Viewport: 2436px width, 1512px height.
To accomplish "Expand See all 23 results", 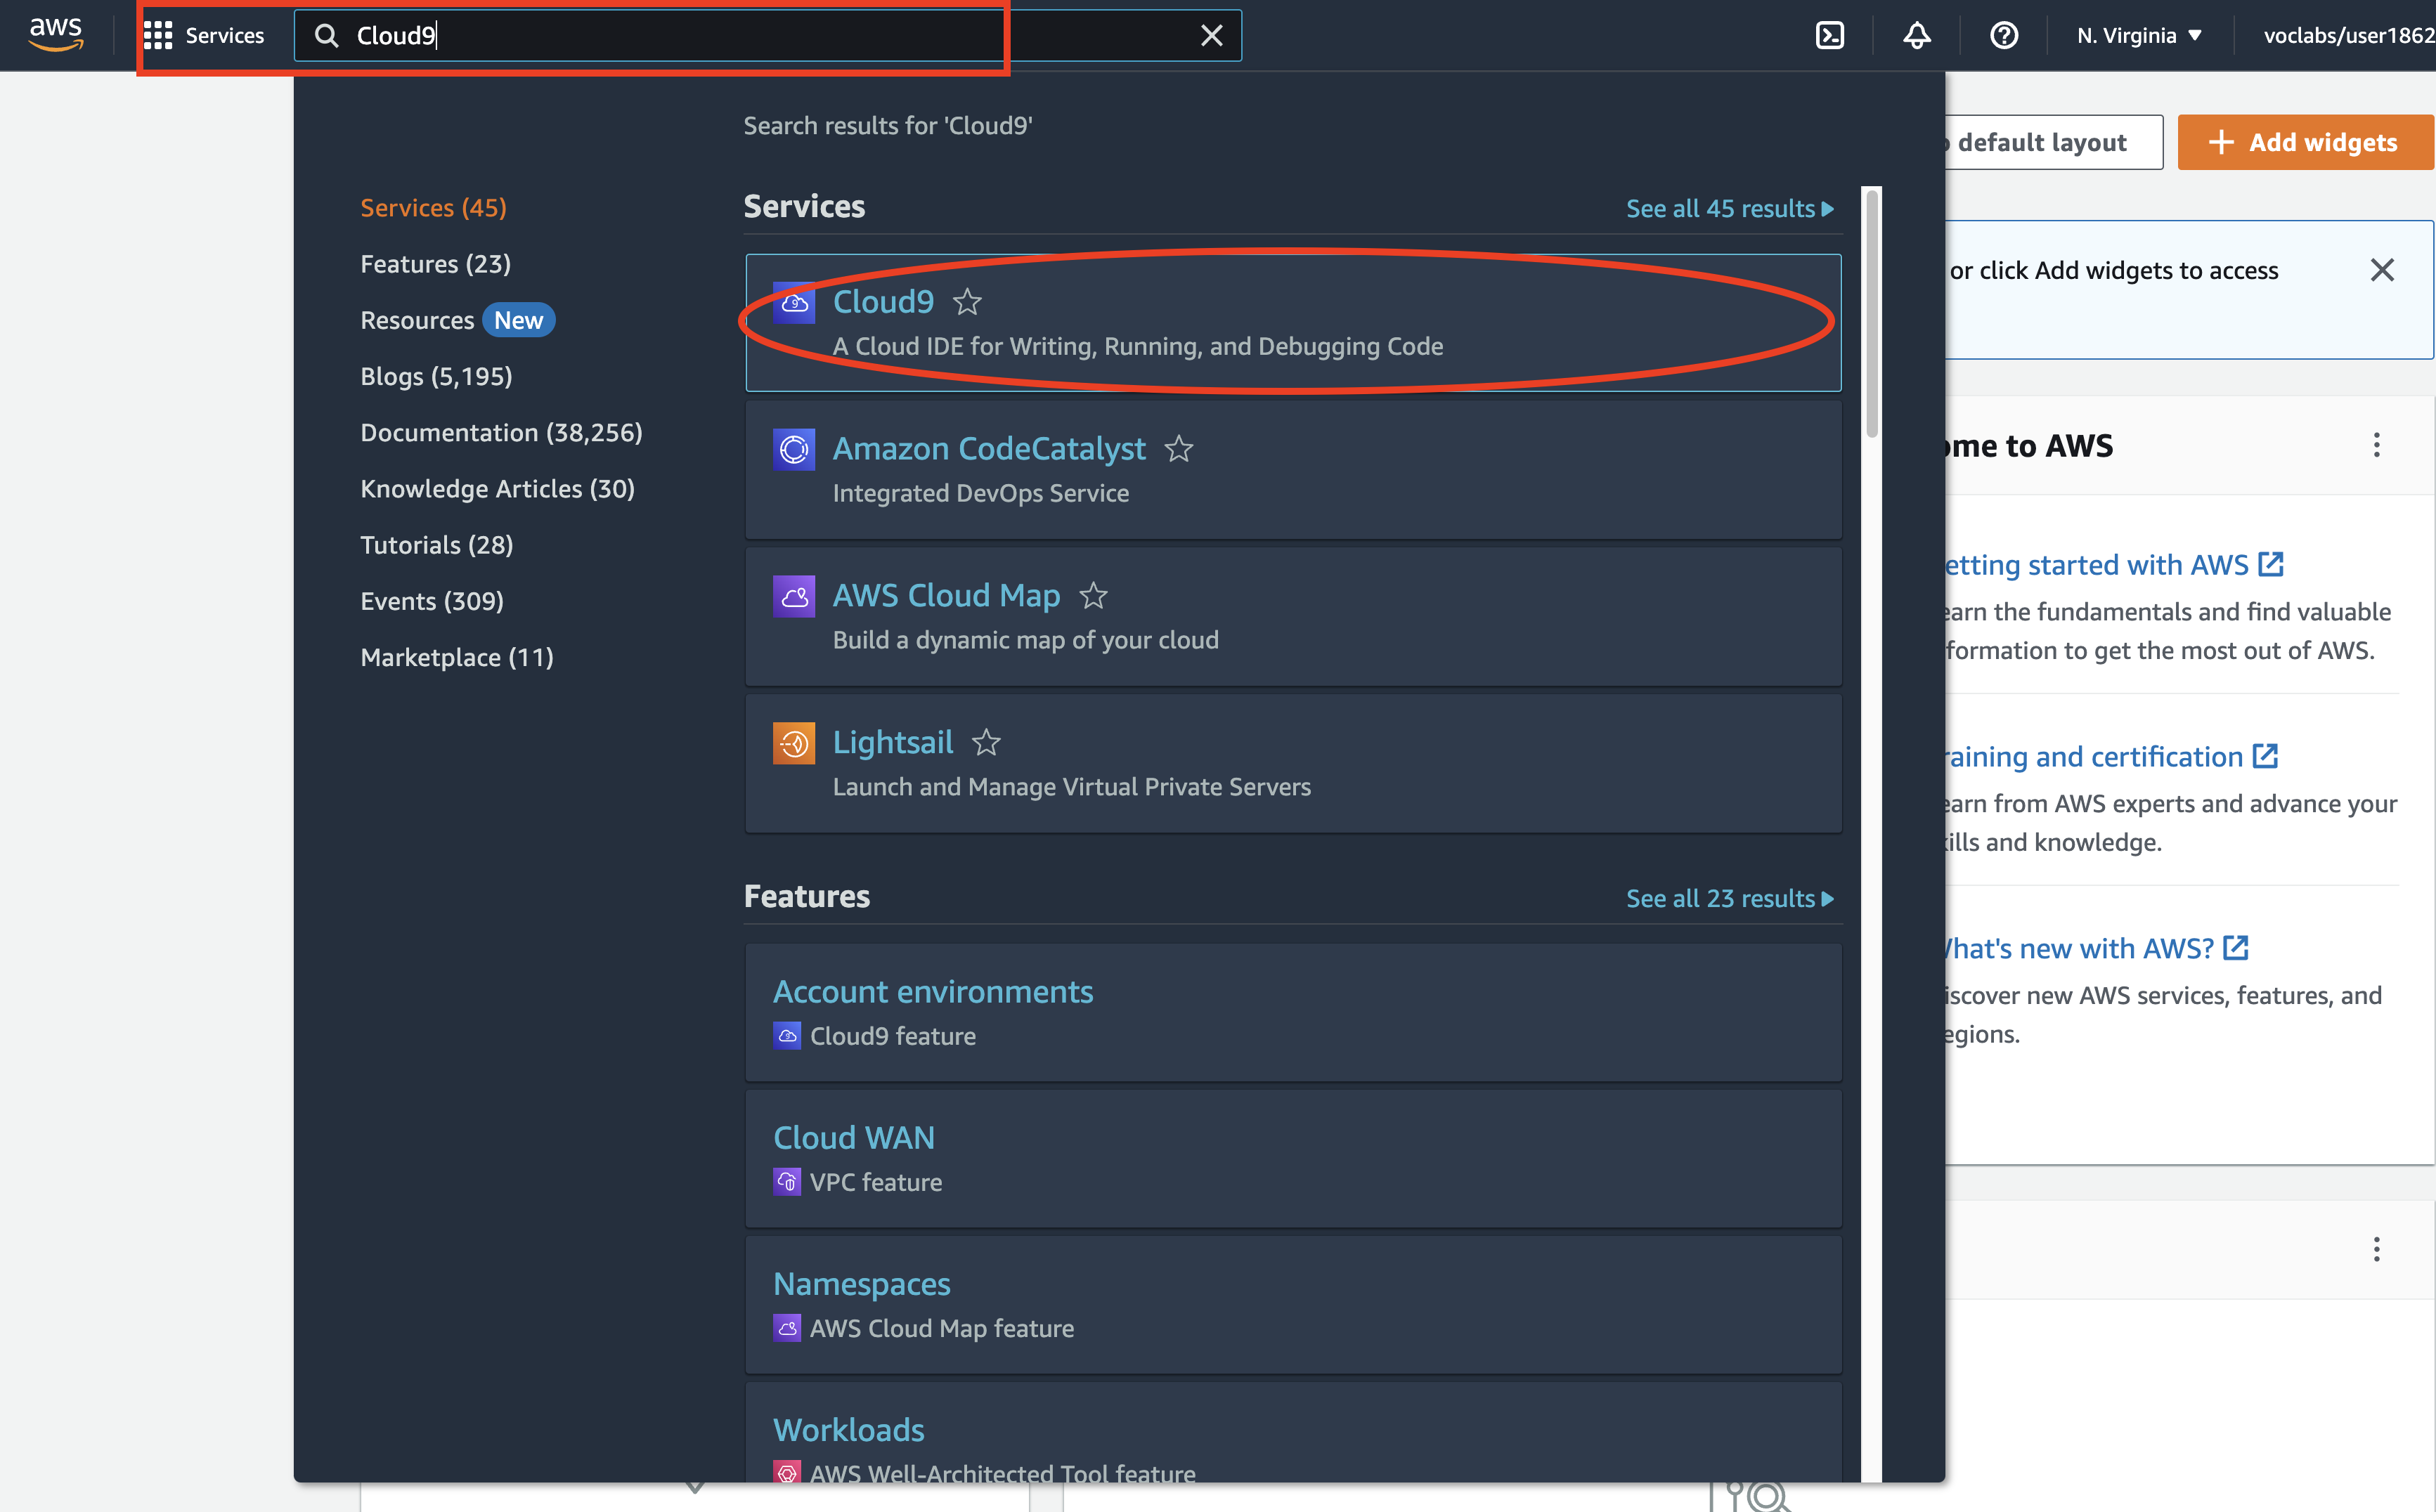I will tap(1729, 898).
